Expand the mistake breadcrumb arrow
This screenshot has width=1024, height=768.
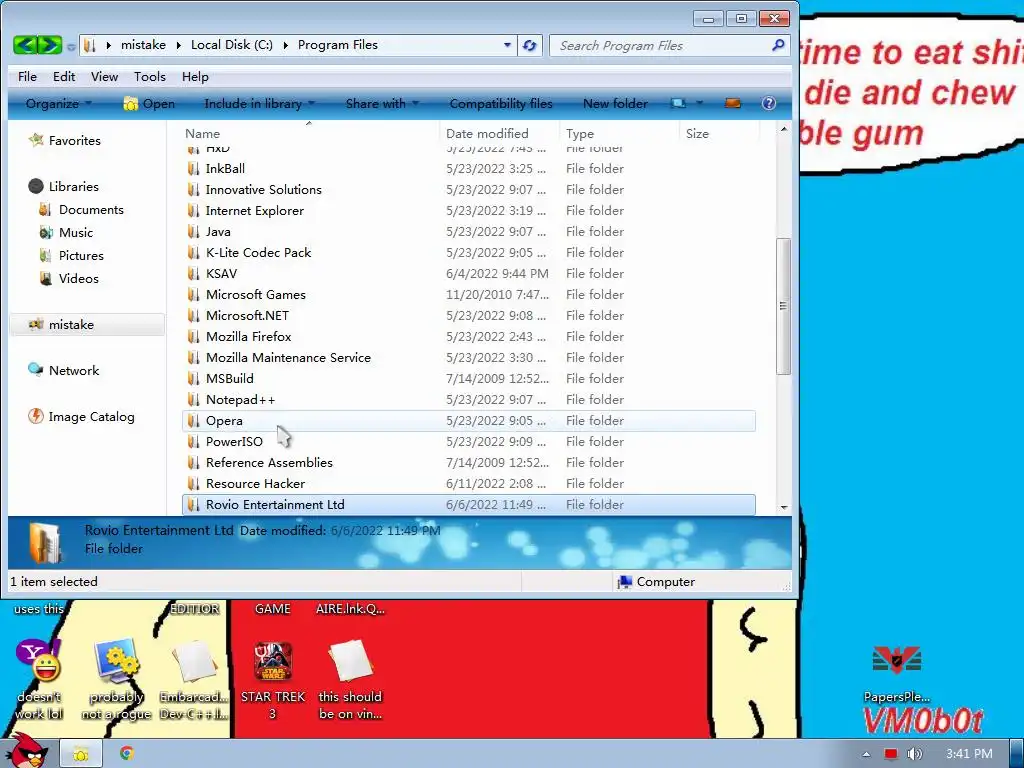(178, 45)
